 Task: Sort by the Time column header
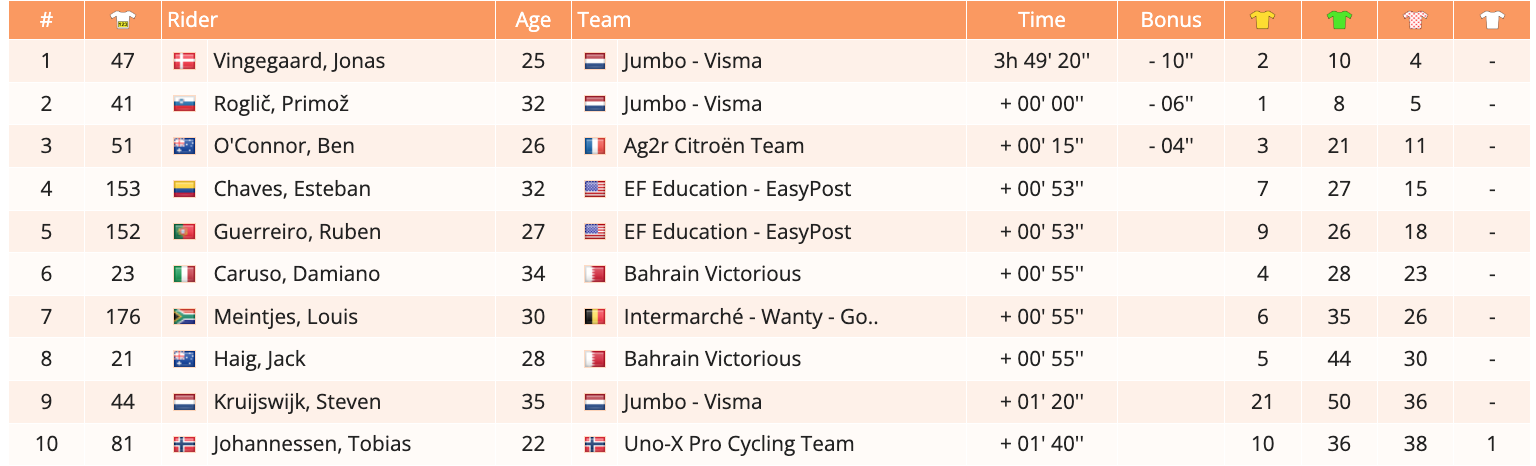[1042, 20]
